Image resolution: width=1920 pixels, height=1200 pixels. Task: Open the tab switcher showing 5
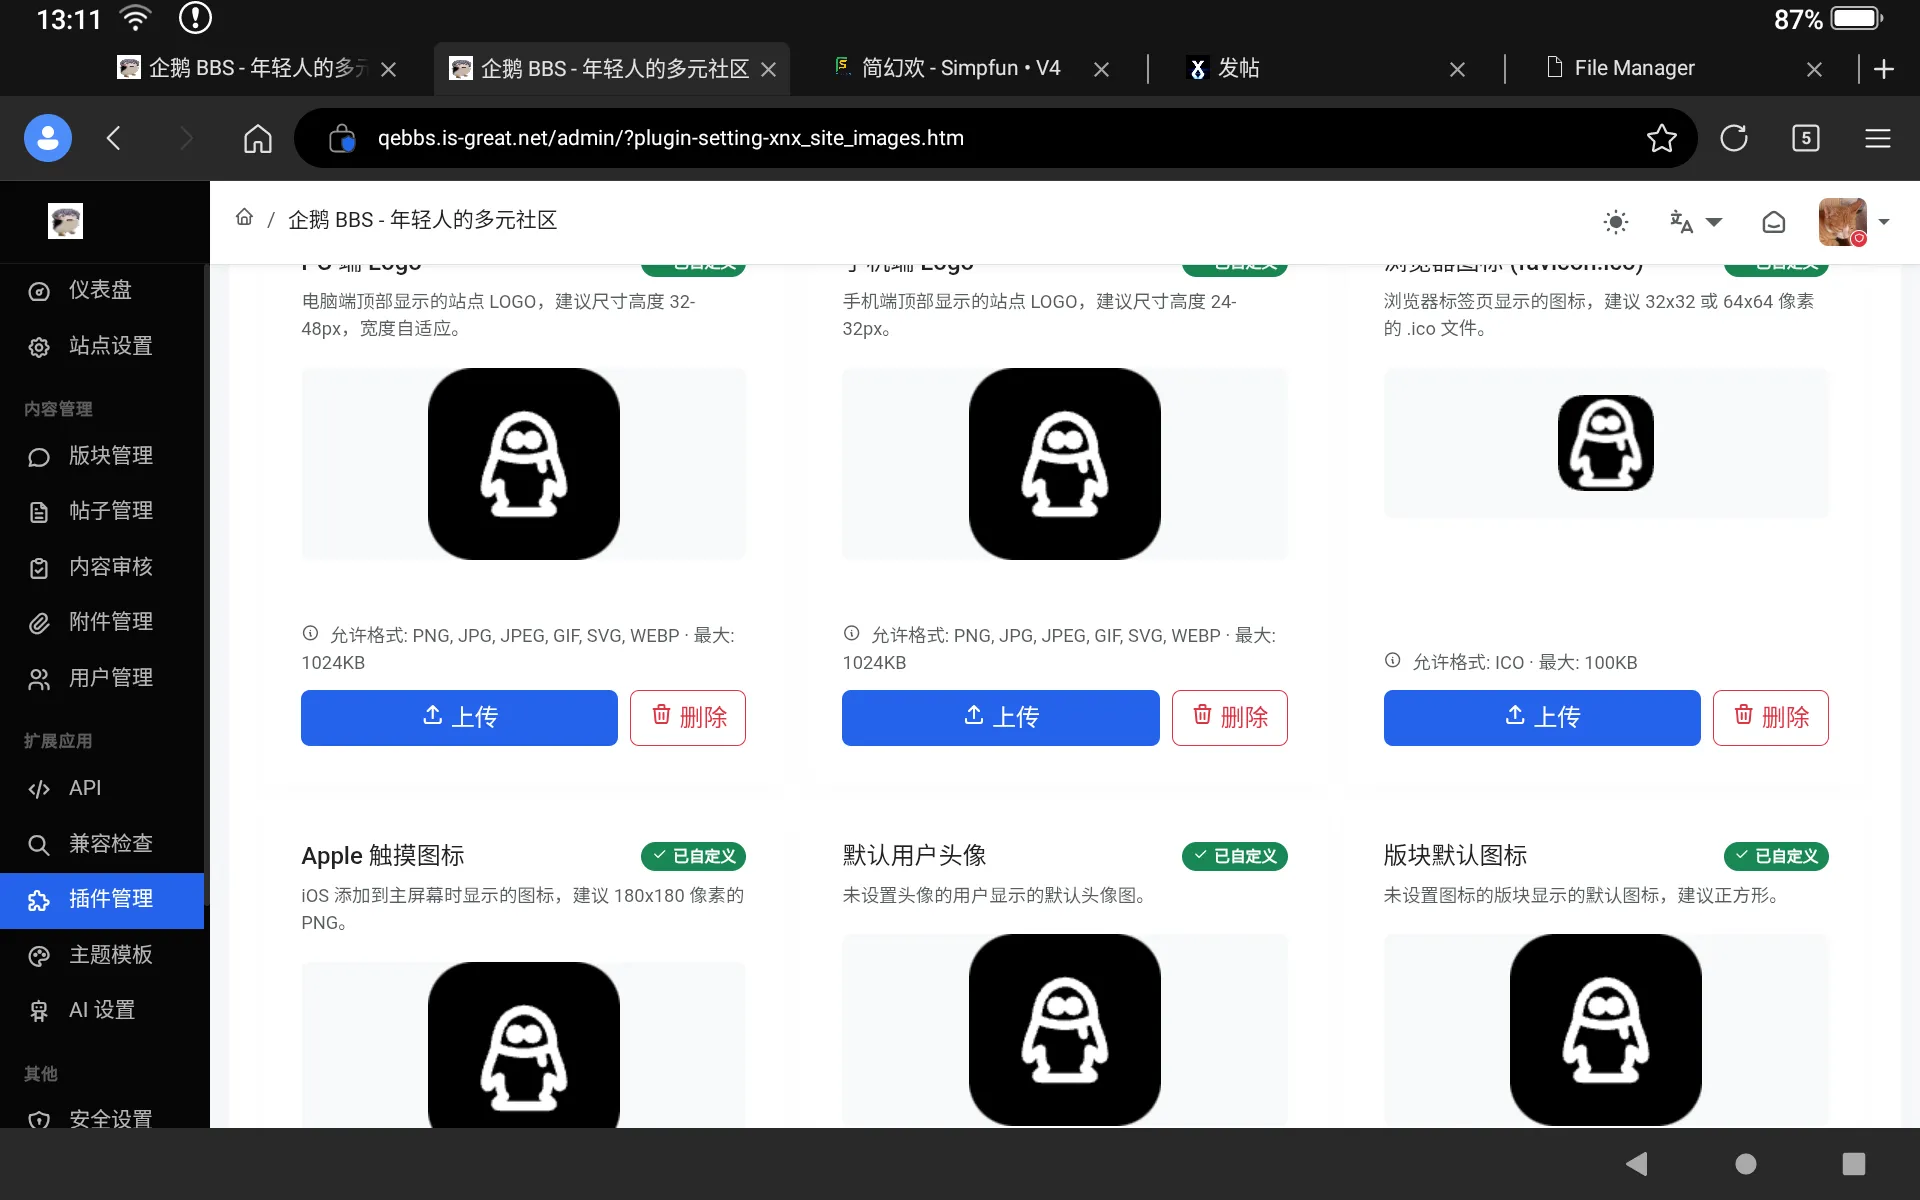click(x=1805, y=138)
